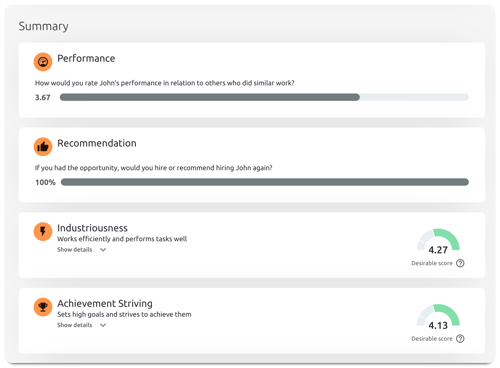Click the Industriousness lightning bolt icon
Screen dimensions: 500x368
tap(43, 231)
